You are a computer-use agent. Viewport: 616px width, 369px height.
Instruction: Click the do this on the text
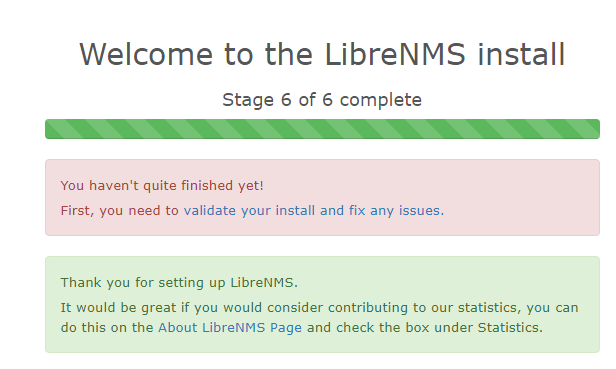click(107, 328)
